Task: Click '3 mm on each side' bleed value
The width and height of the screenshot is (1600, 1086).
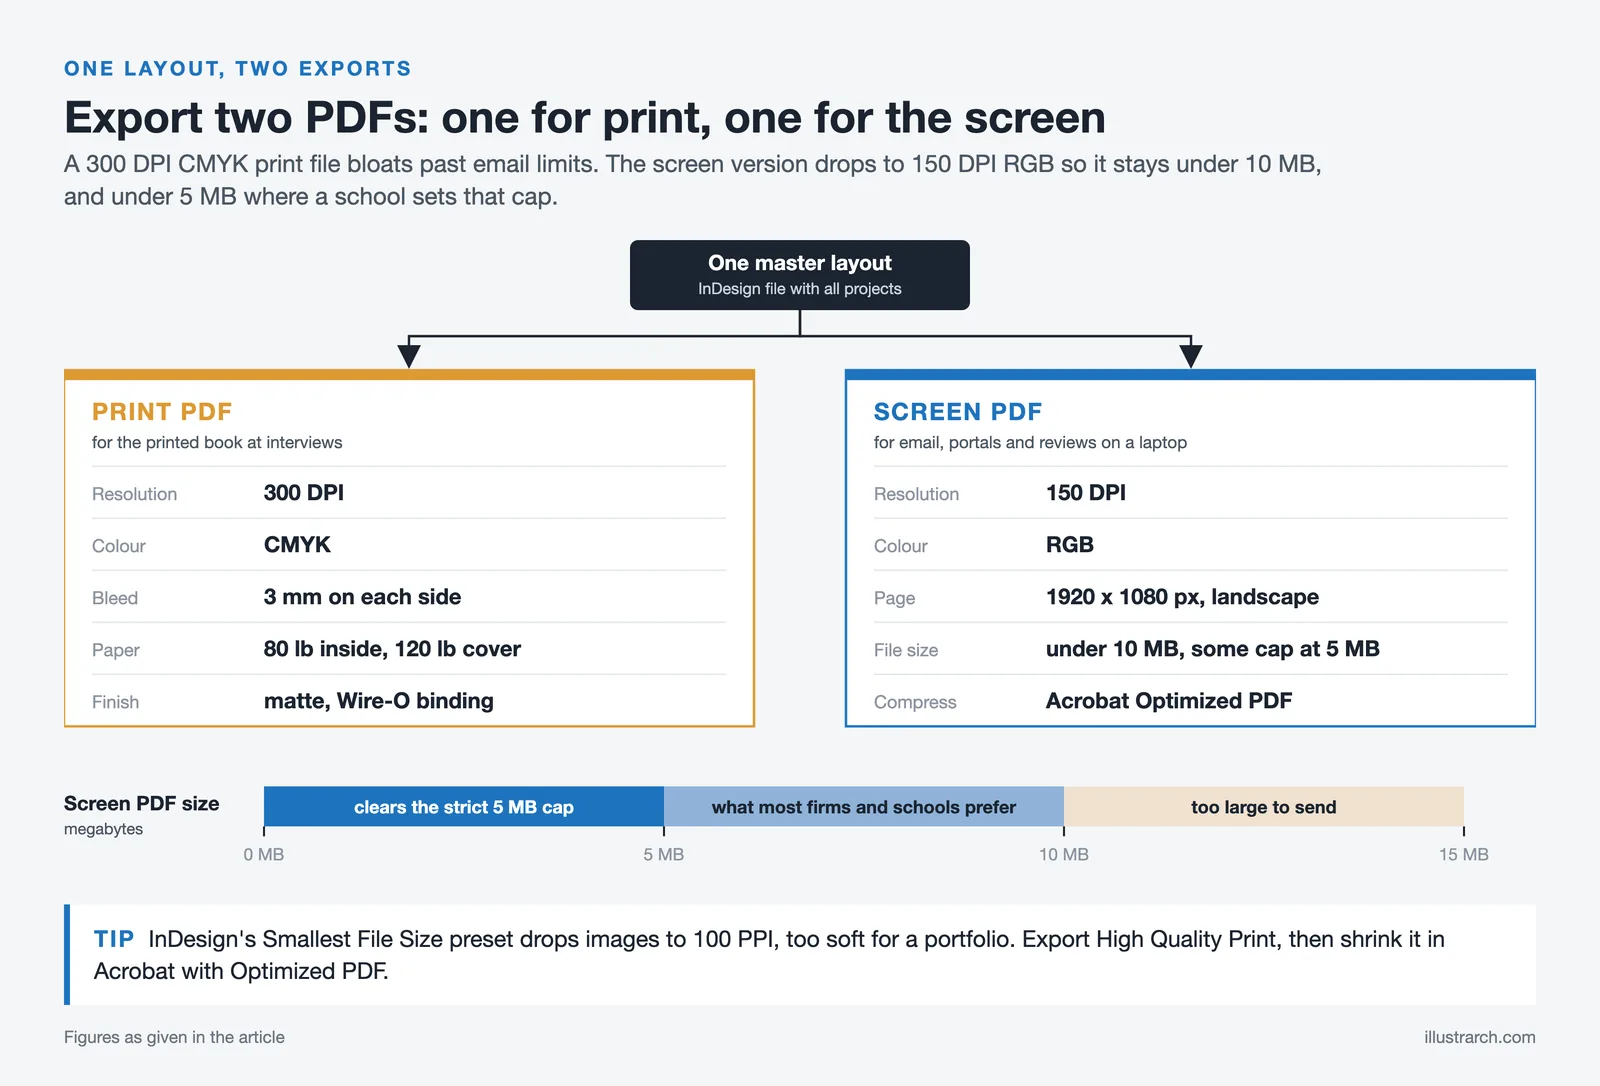Action: pos(362,597)
